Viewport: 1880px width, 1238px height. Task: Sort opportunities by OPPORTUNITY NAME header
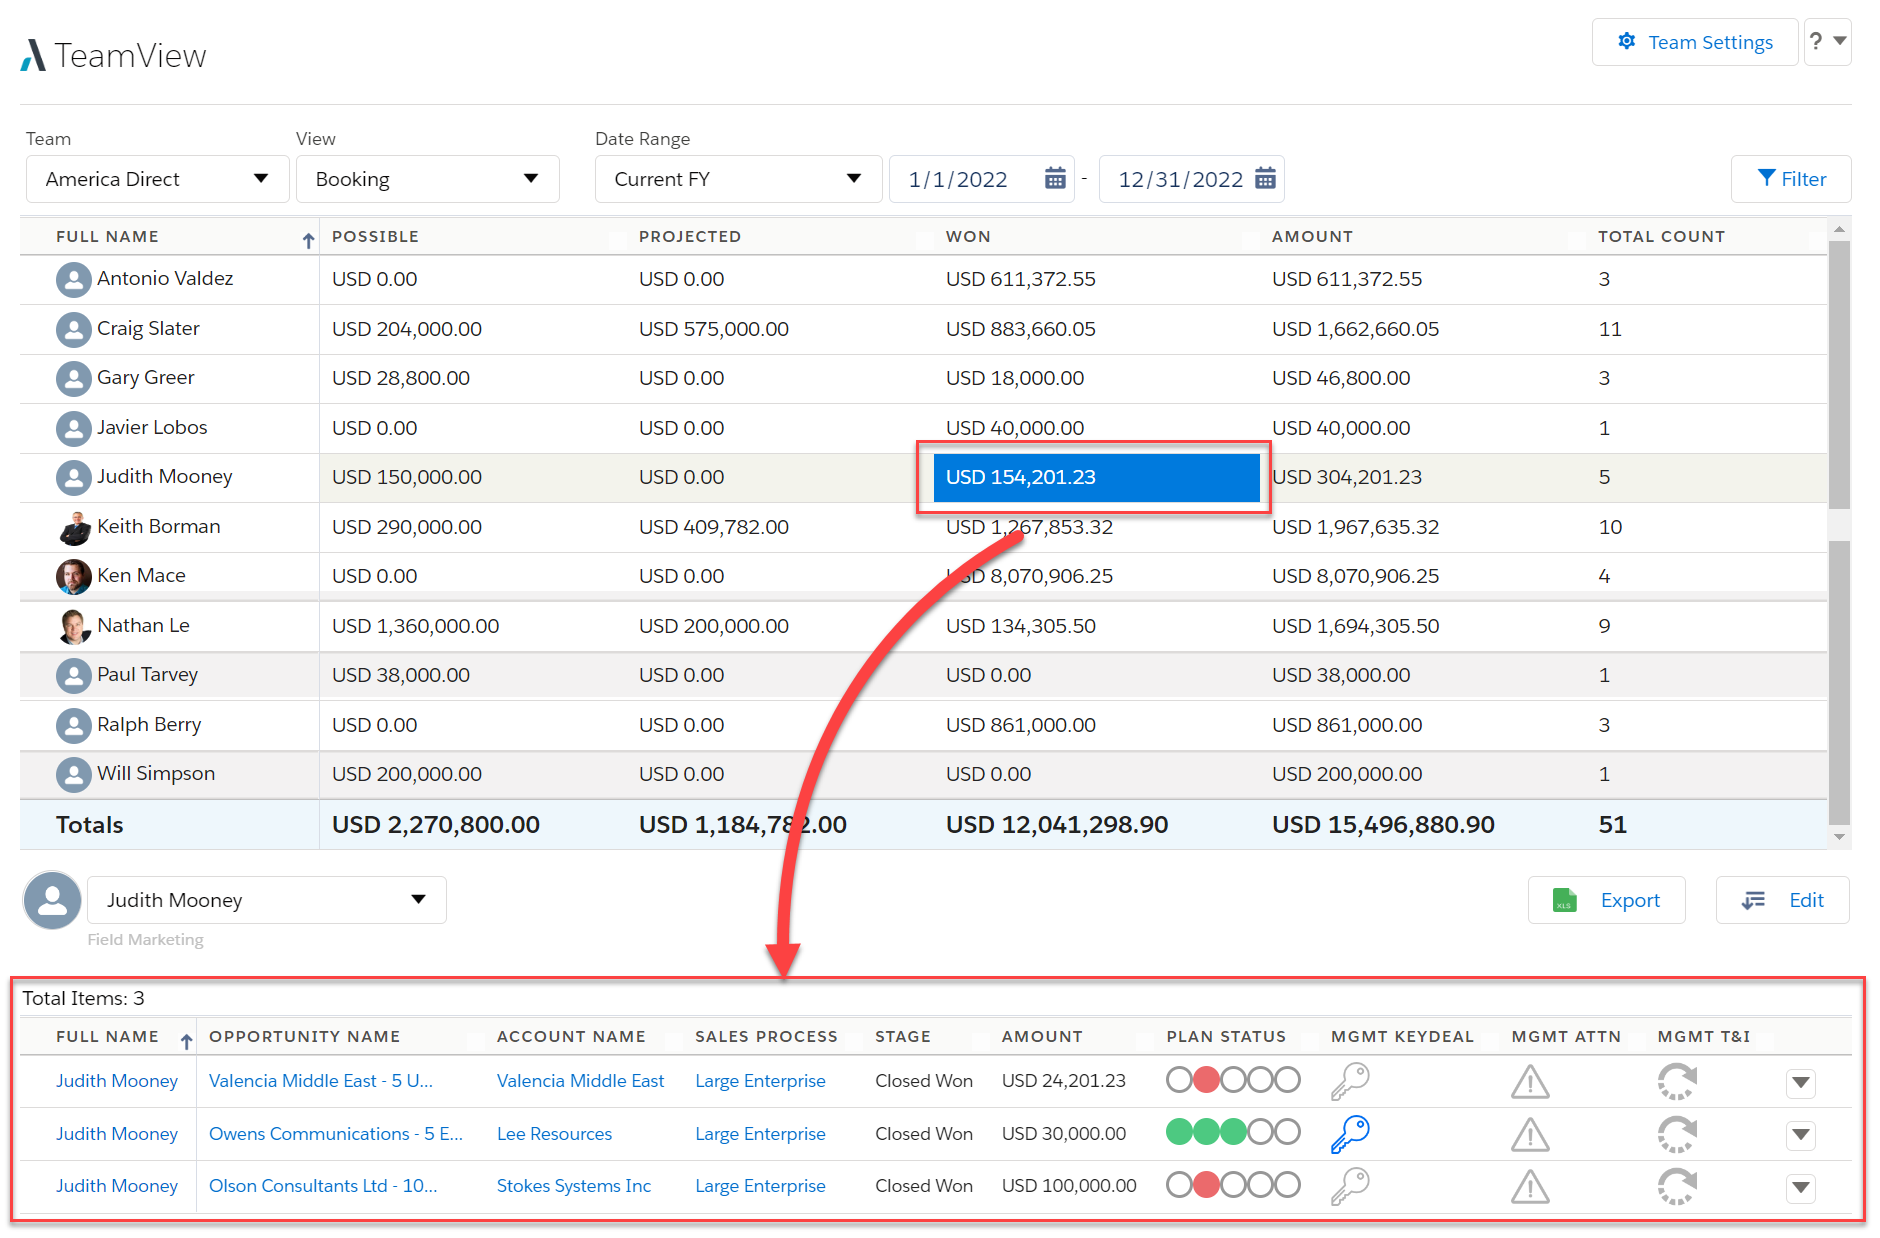pyautogui.click(x=304, y=1037)
